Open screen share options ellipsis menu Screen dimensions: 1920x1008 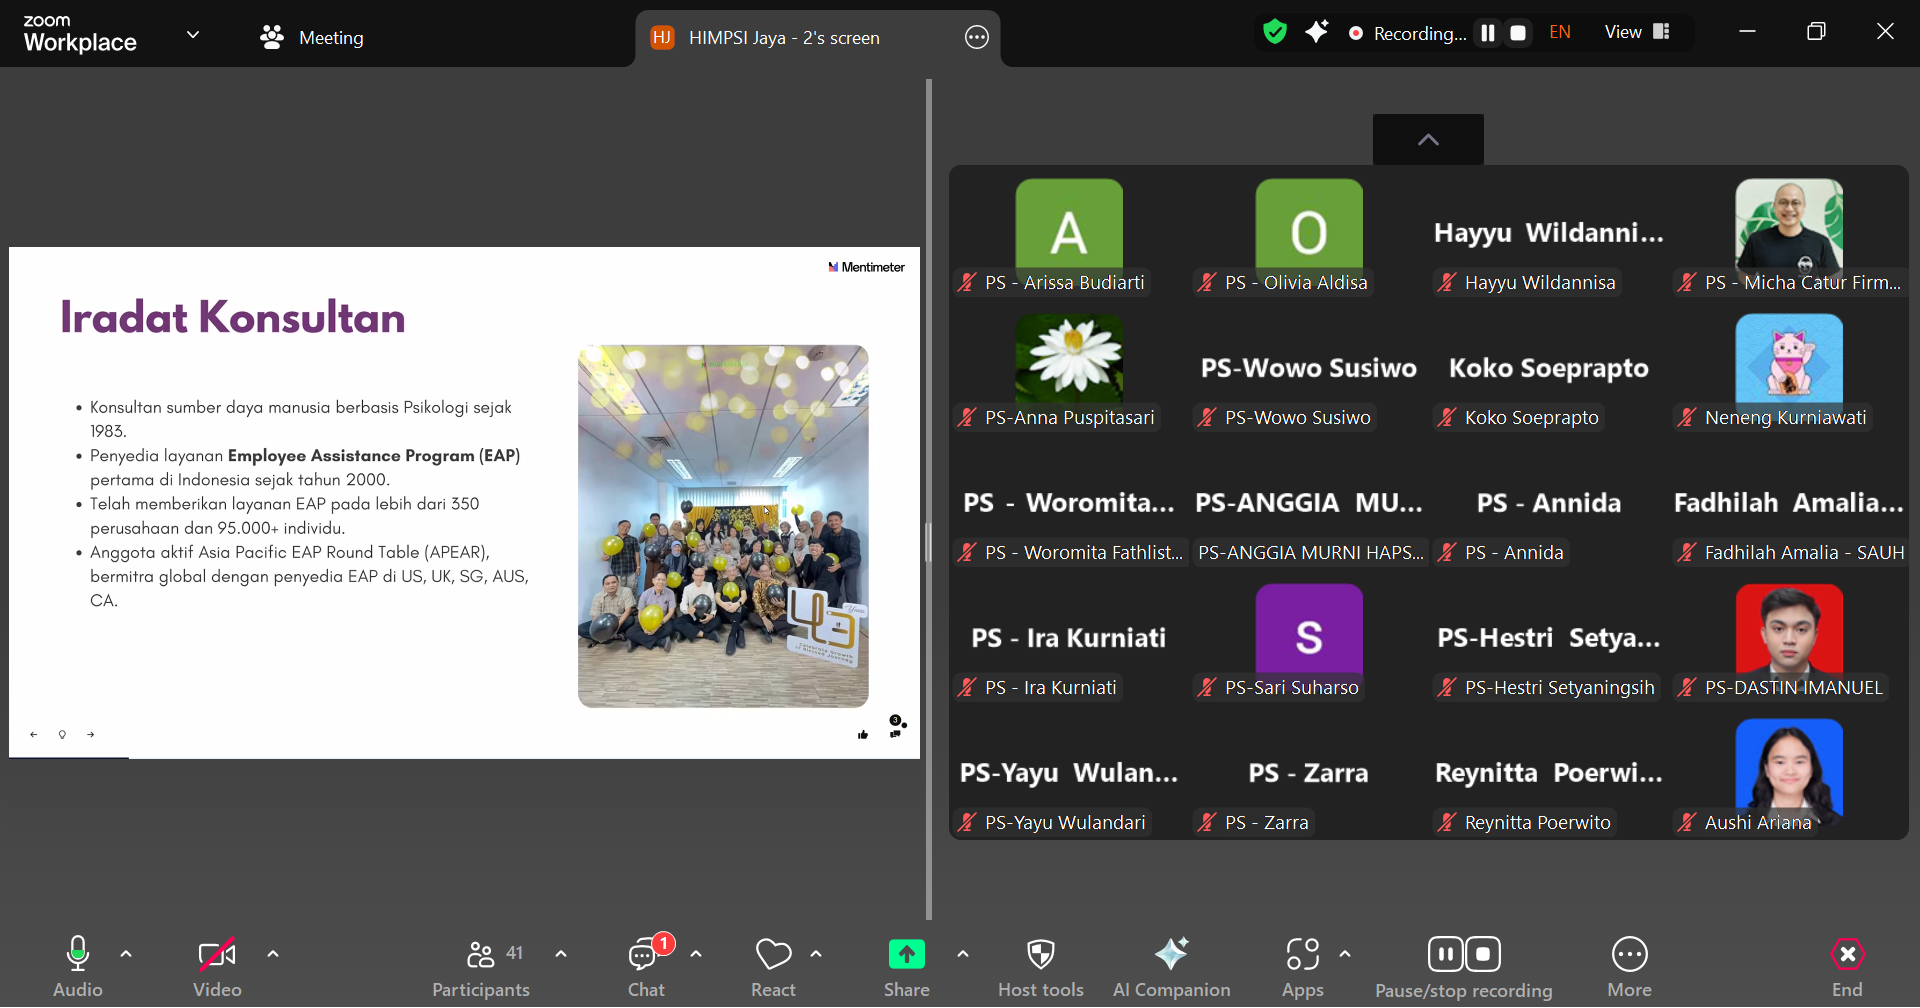coord(977,38)
